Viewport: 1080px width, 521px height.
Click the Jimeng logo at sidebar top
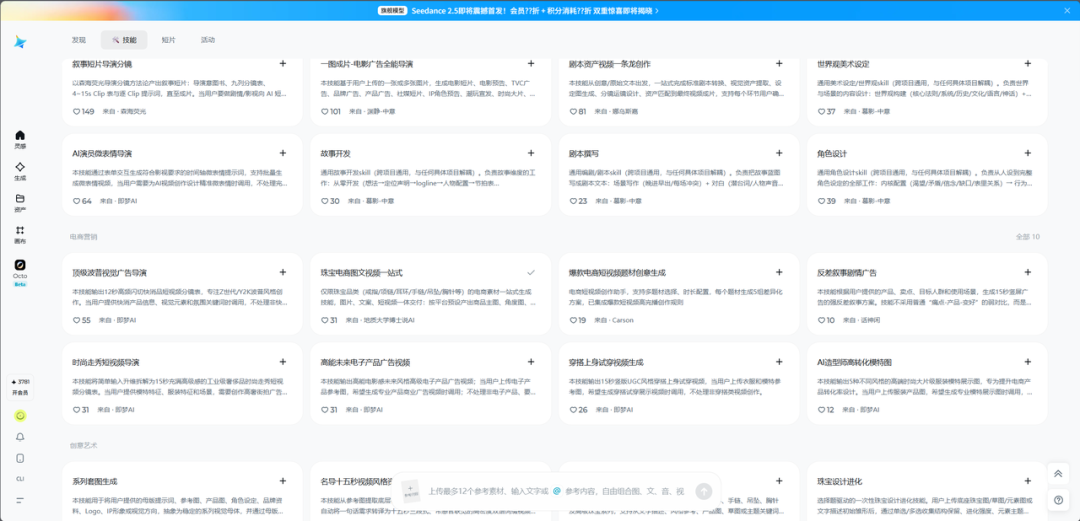[x=20, y=43]
